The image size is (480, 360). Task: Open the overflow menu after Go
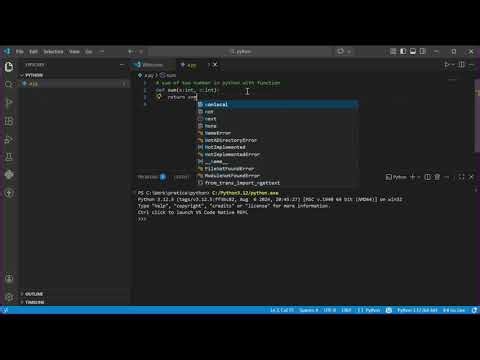[x=102, y=52]
